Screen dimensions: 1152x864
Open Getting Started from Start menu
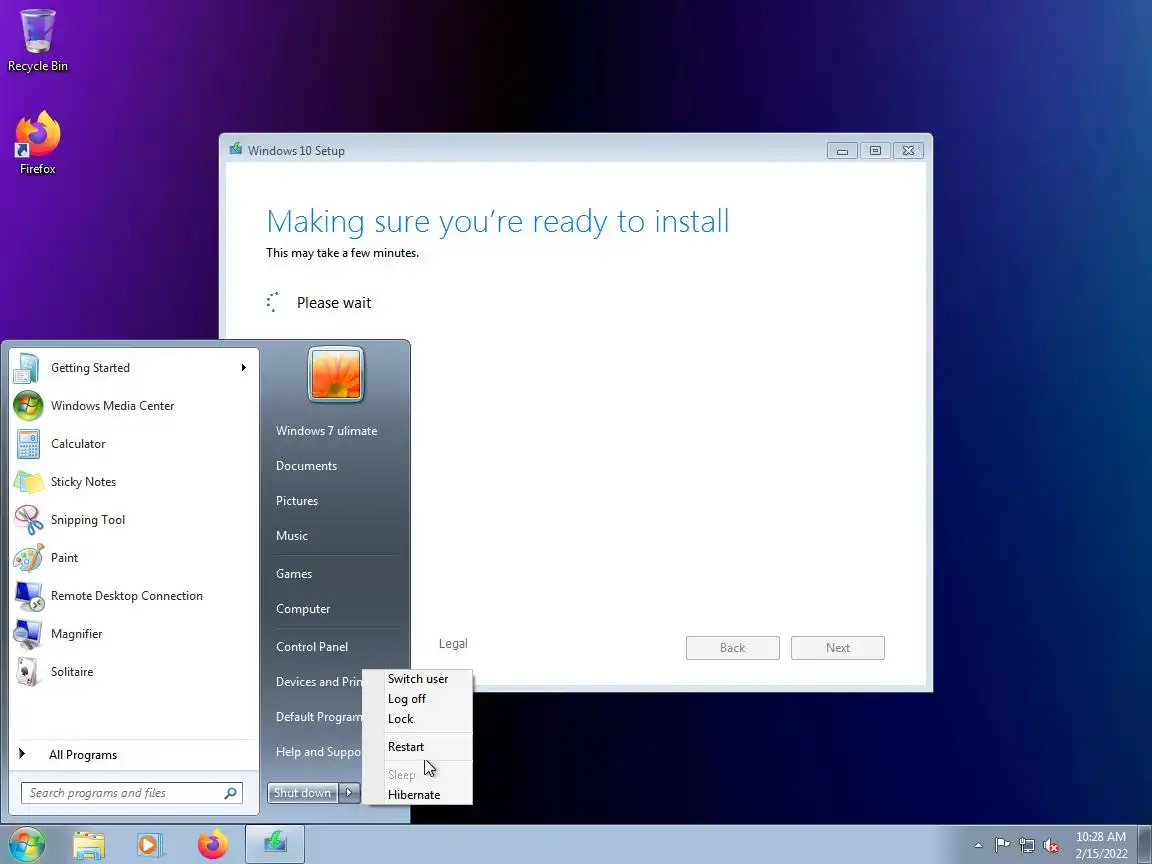pyautogui.click(x=132, y=367)
